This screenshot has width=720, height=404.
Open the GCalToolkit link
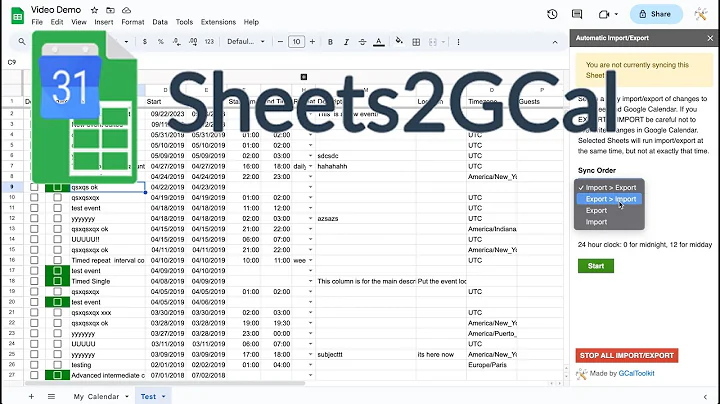point(636,373)
